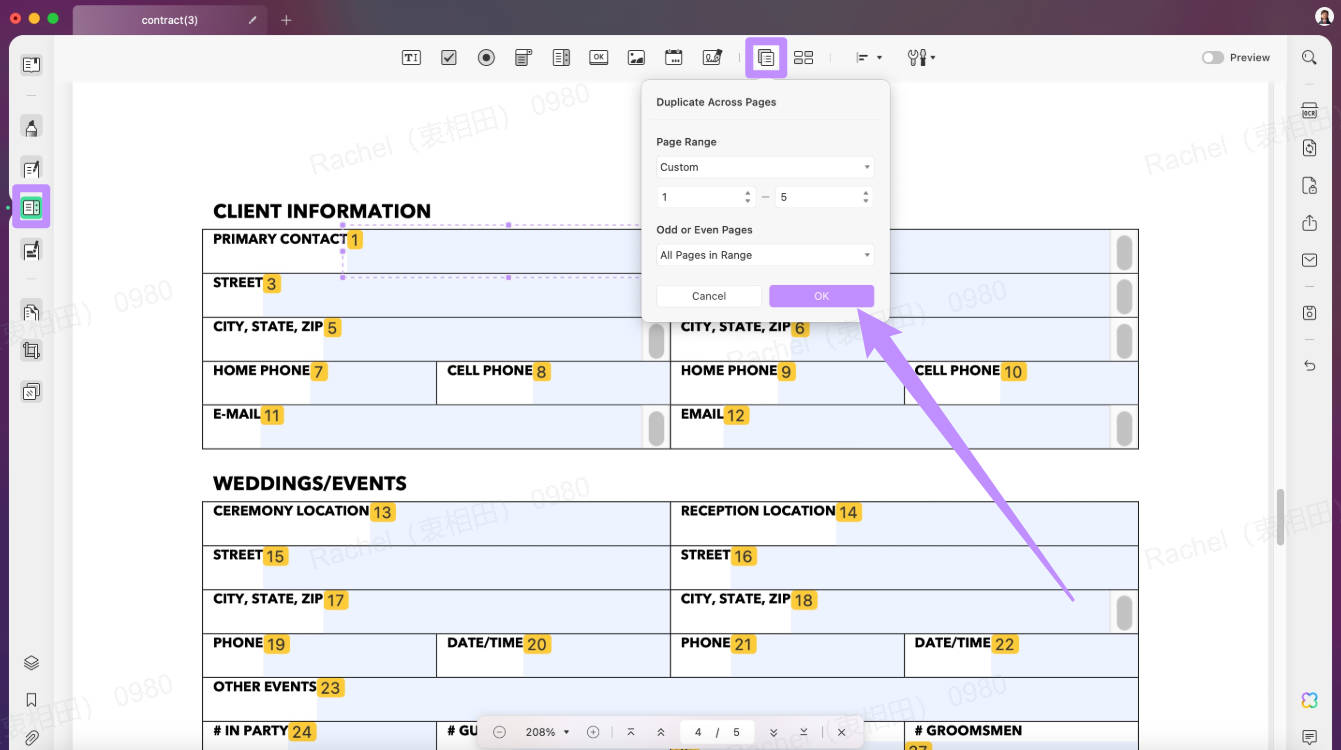This screenshot has height=750, width=1341.
Task: Select the Dropdown form field tool
Action: [x=523, y=58]
